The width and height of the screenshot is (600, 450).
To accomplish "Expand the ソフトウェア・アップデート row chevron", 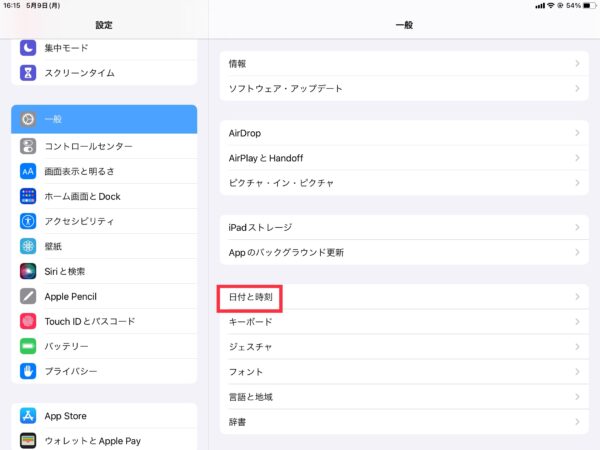I will (x=577, y=88).
